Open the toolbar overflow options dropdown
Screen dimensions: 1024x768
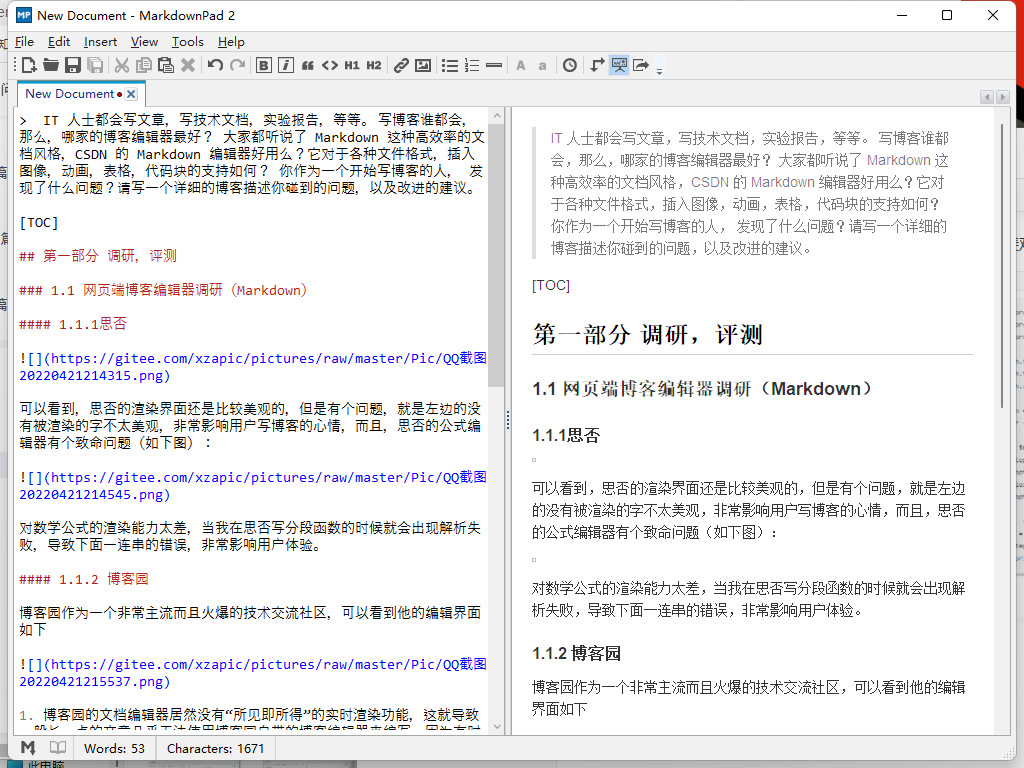pos(660,71)
